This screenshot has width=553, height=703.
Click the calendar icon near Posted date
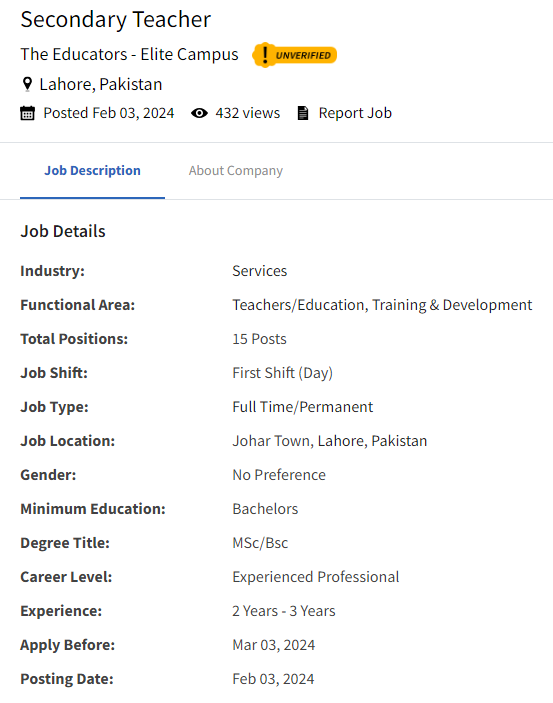27,113
